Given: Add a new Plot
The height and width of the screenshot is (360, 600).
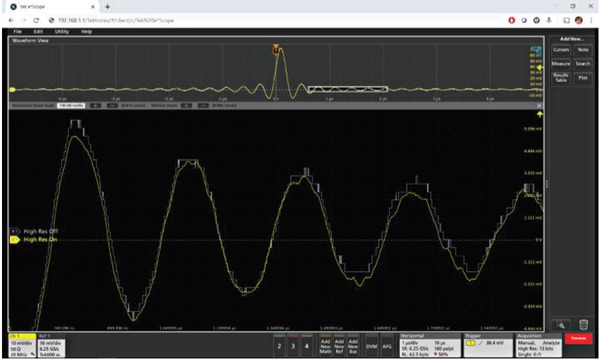Looking at the screenshot, I should point(583,78).
